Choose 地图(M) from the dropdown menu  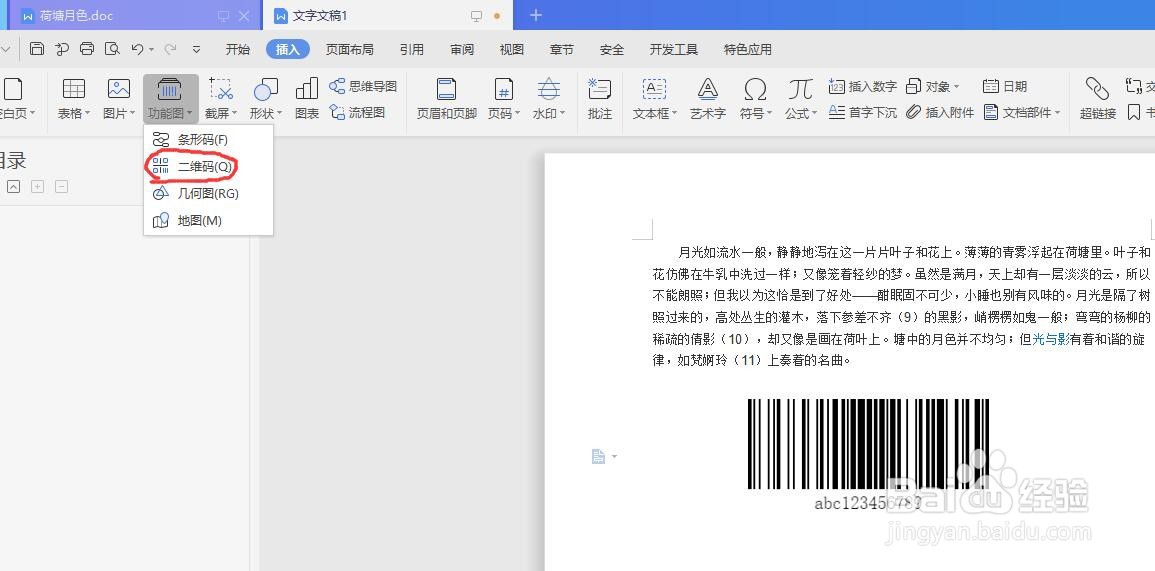pyautogui.click(x=208, y=220)
